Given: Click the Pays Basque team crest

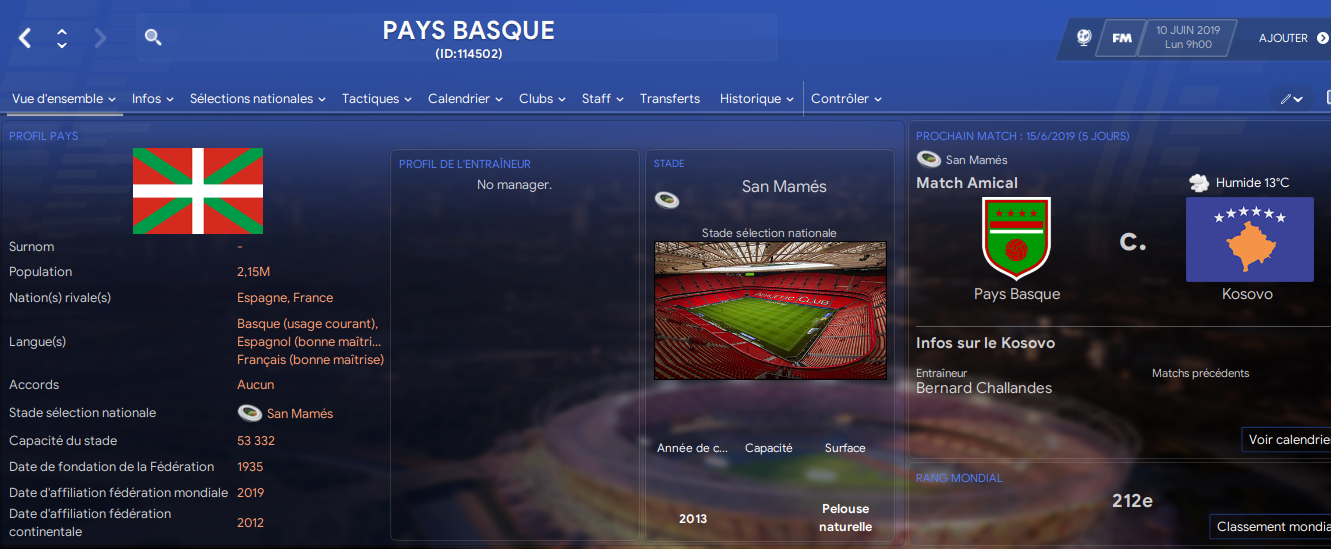Looking at the screenshot, I should pos(1016,237).
